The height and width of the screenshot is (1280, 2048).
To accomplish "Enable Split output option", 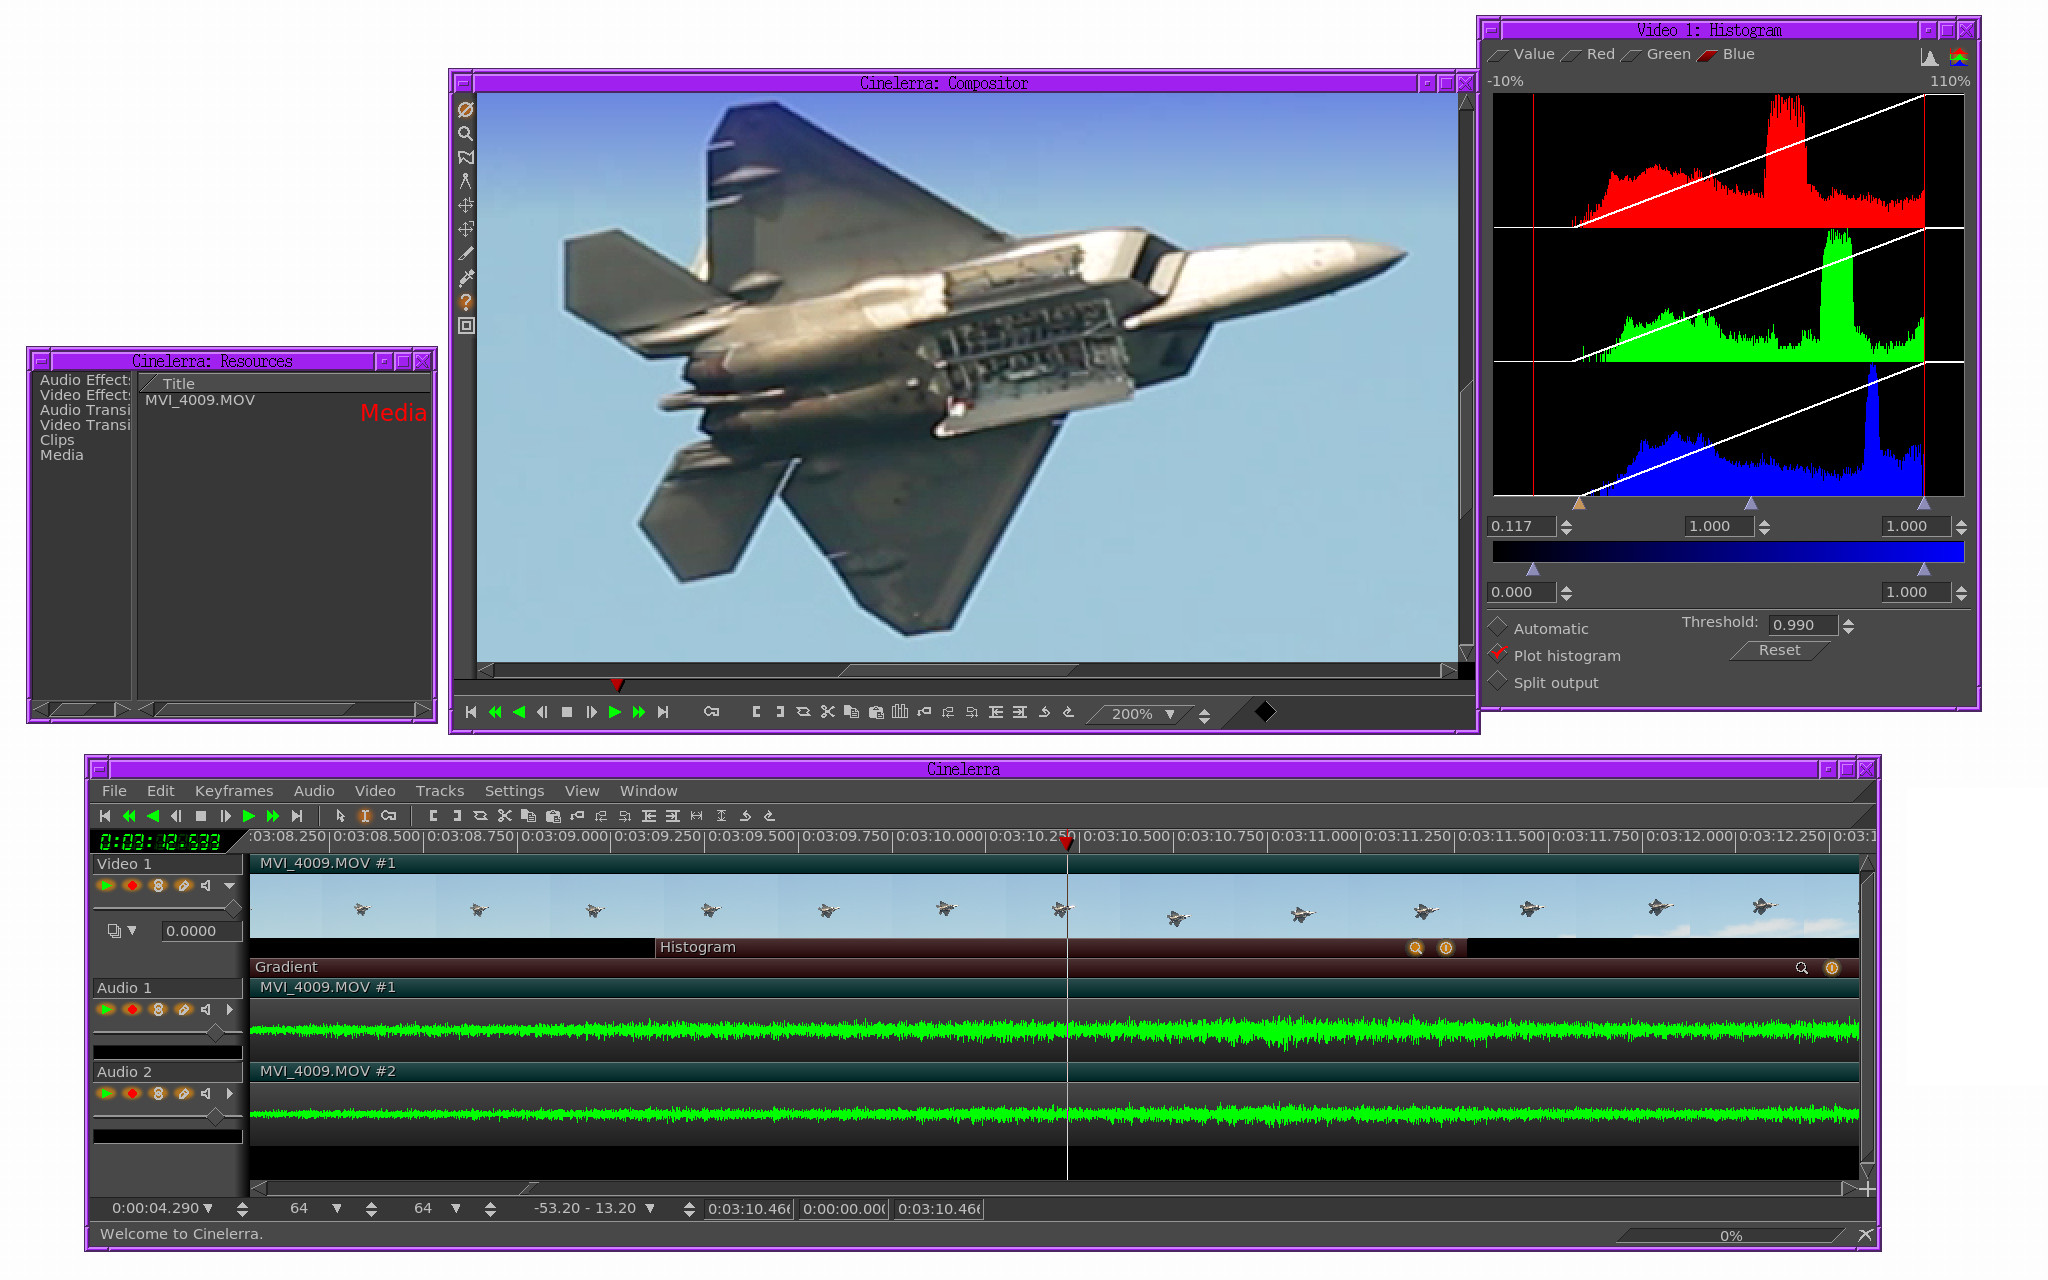I will [1497, 682].
